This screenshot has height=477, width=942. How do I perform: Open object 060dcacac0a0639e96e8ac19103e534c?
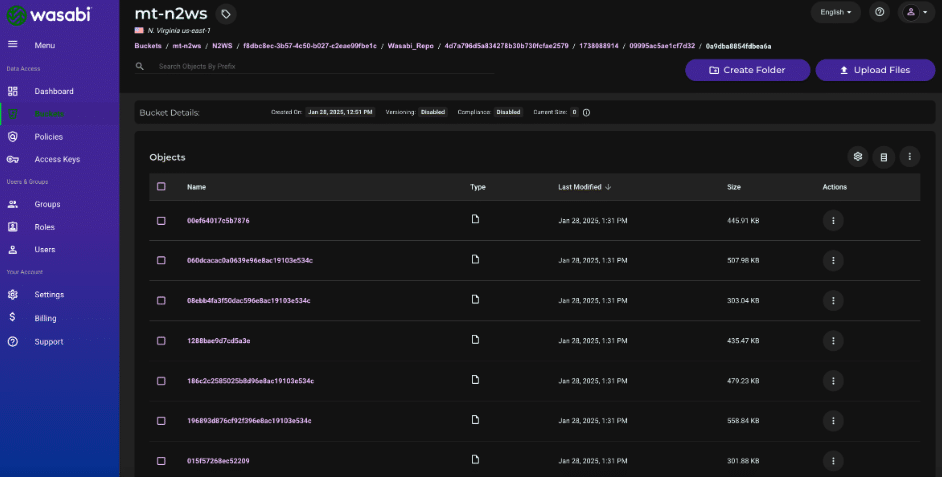pyautogui.click(x=250, y=260)
